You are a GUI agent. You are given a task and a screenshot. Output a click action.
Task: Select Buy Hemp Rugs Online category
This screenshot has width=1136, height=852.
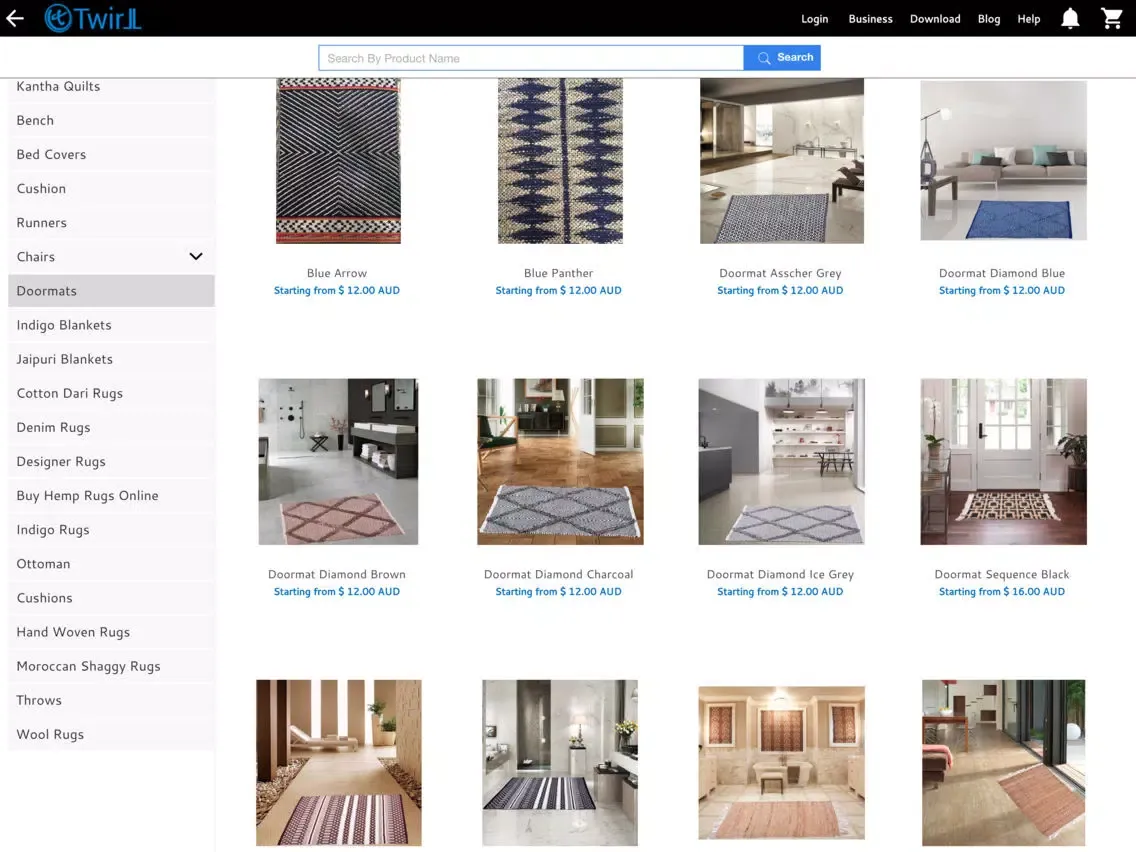pyautogui.click(x=112, y=495)
